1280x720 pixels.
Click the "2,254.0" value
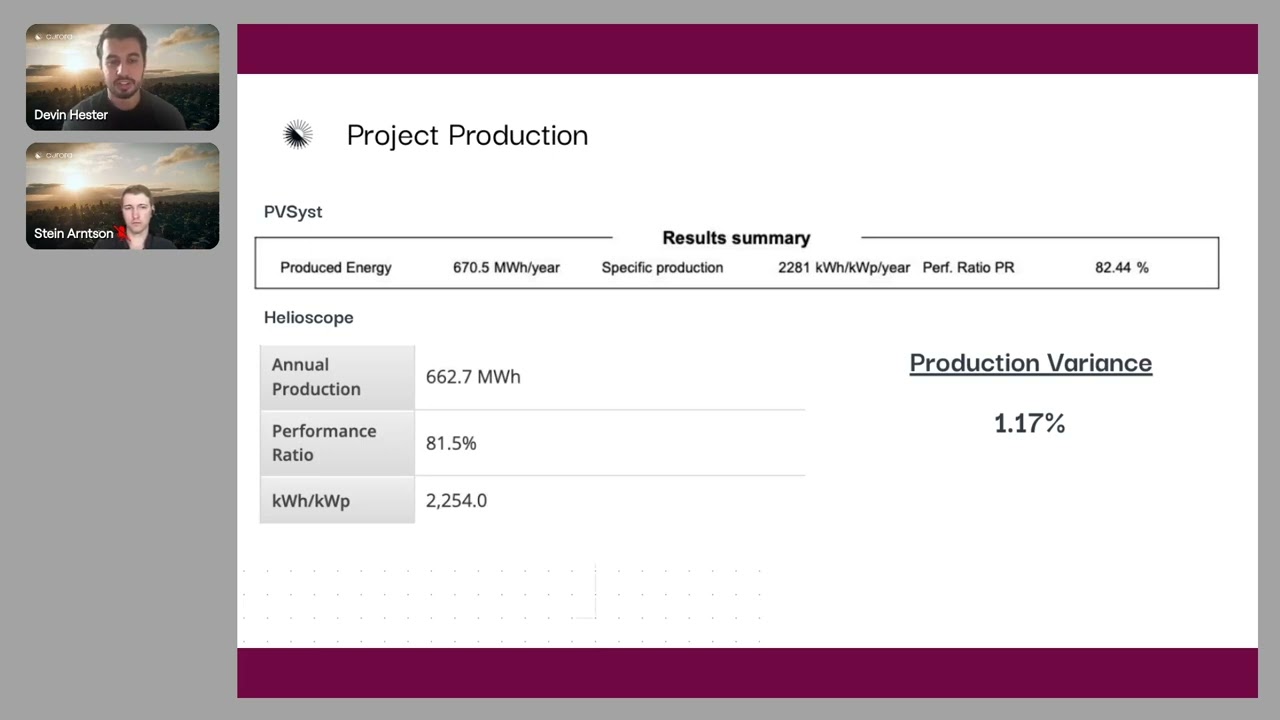coord(456,501)
